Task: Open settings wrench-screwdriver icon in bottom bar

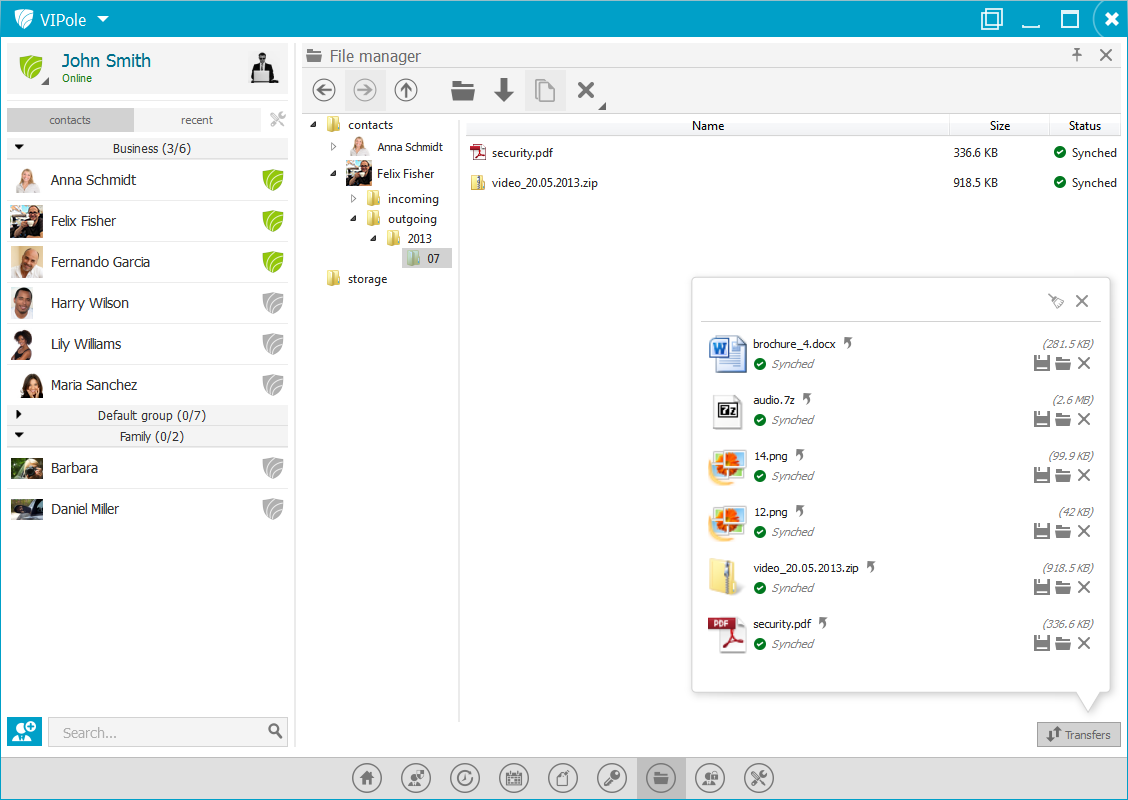Action: (759, 778)
